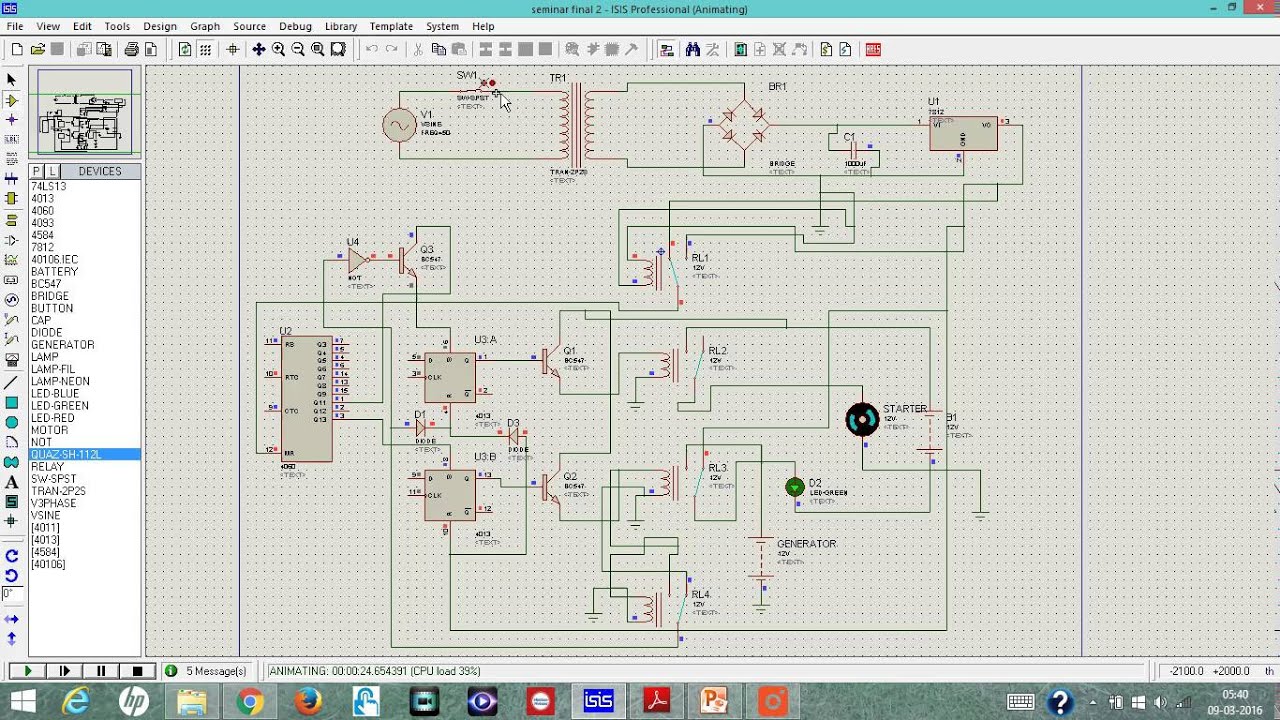Zoom in on the schematic

coord(278,49)
